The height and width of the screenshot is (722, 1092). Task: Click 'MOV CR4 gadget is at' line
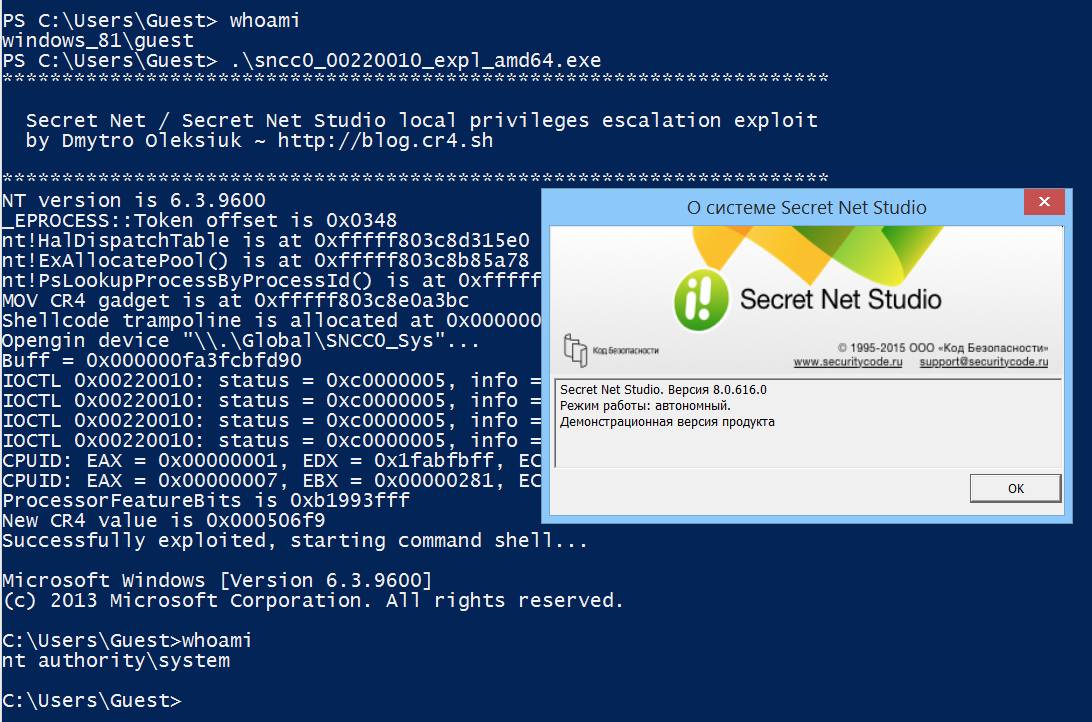point(235,300)
